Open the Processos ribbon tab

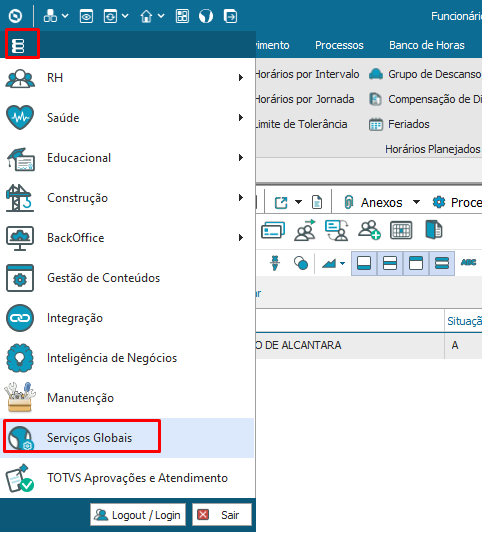[339, 45]
